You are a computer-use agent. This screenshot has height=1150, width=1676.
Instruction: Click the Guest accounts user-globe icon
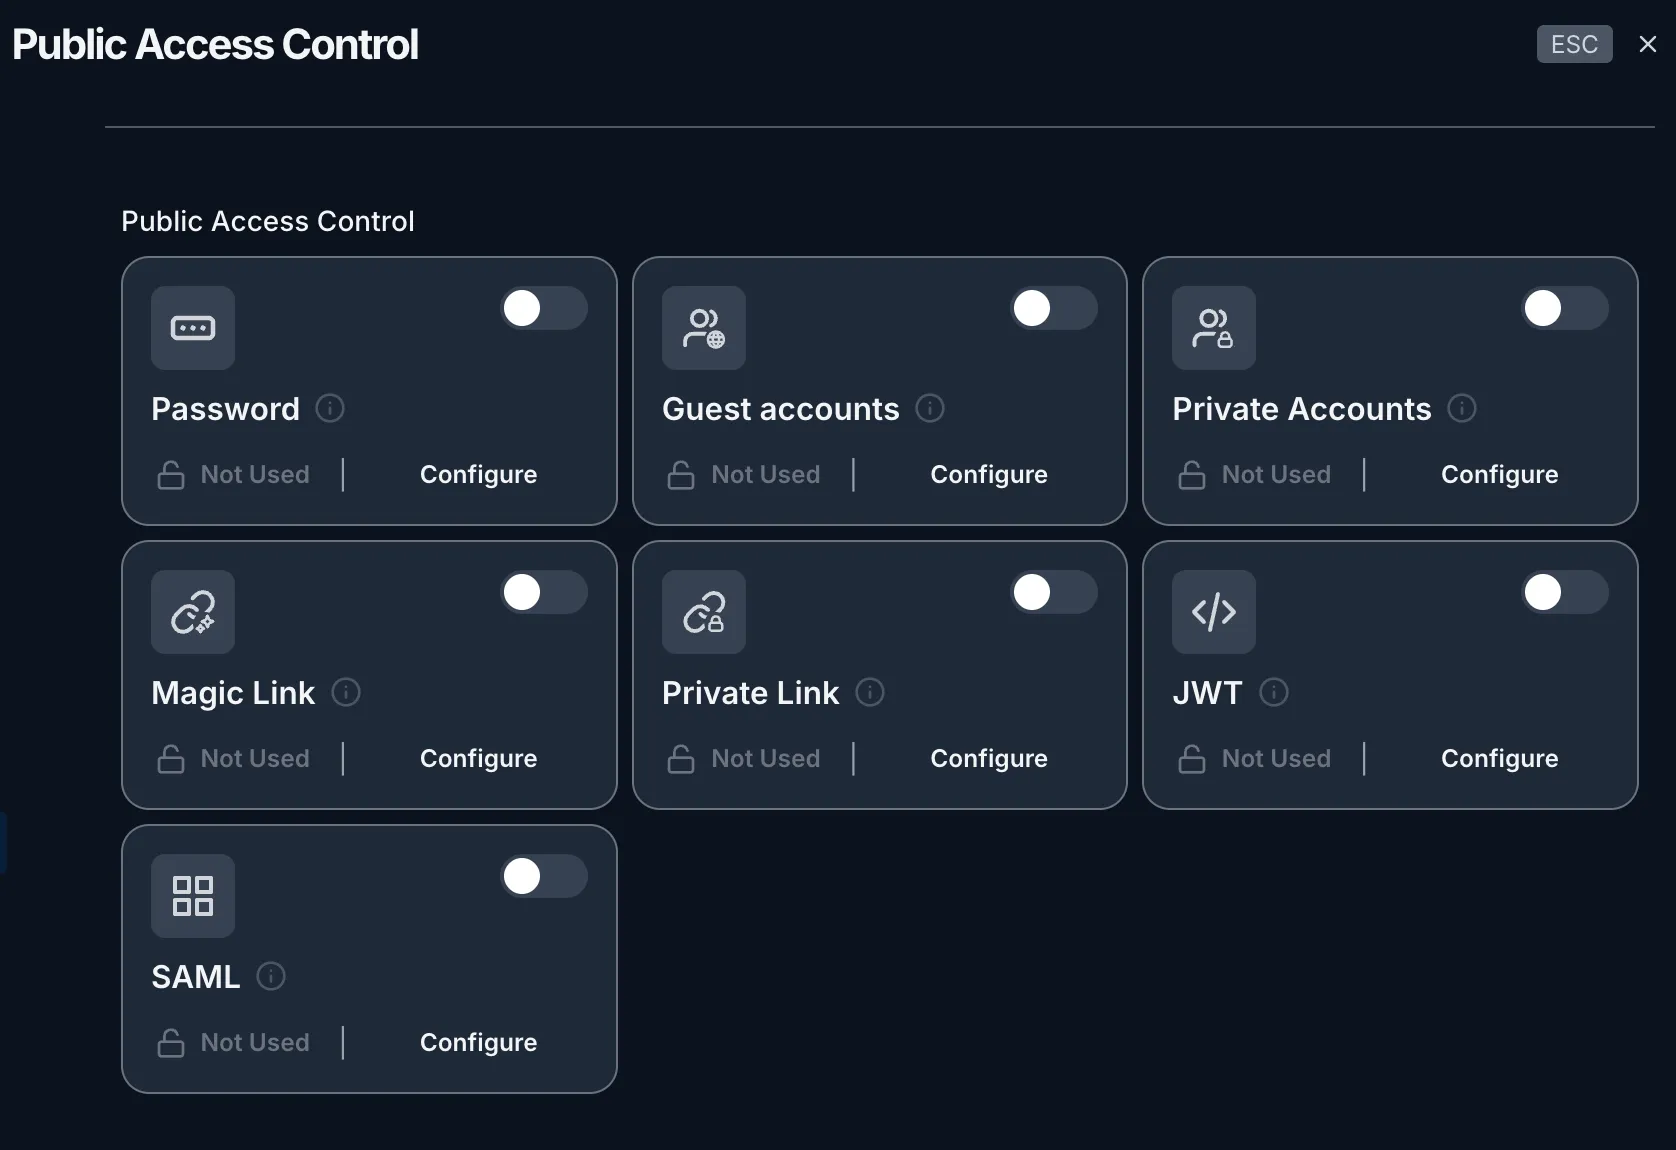point(704,328)
